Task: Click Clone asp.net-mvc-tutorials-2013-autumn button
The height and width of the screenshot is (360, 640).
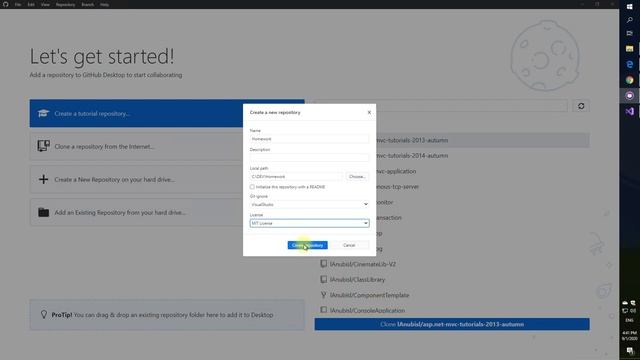Action: pos(452,324)
